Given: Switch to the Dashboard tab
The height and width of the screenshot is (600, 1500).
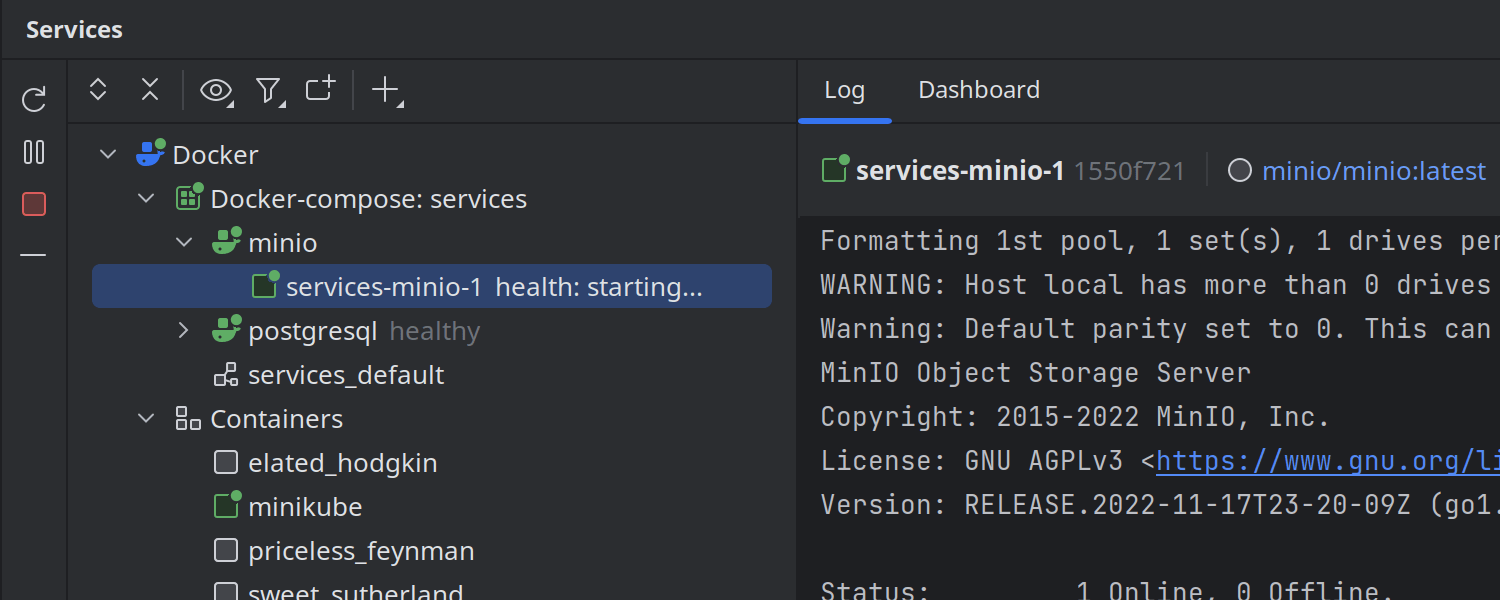Looking at the screenshot, I should [x=978, y=89].
